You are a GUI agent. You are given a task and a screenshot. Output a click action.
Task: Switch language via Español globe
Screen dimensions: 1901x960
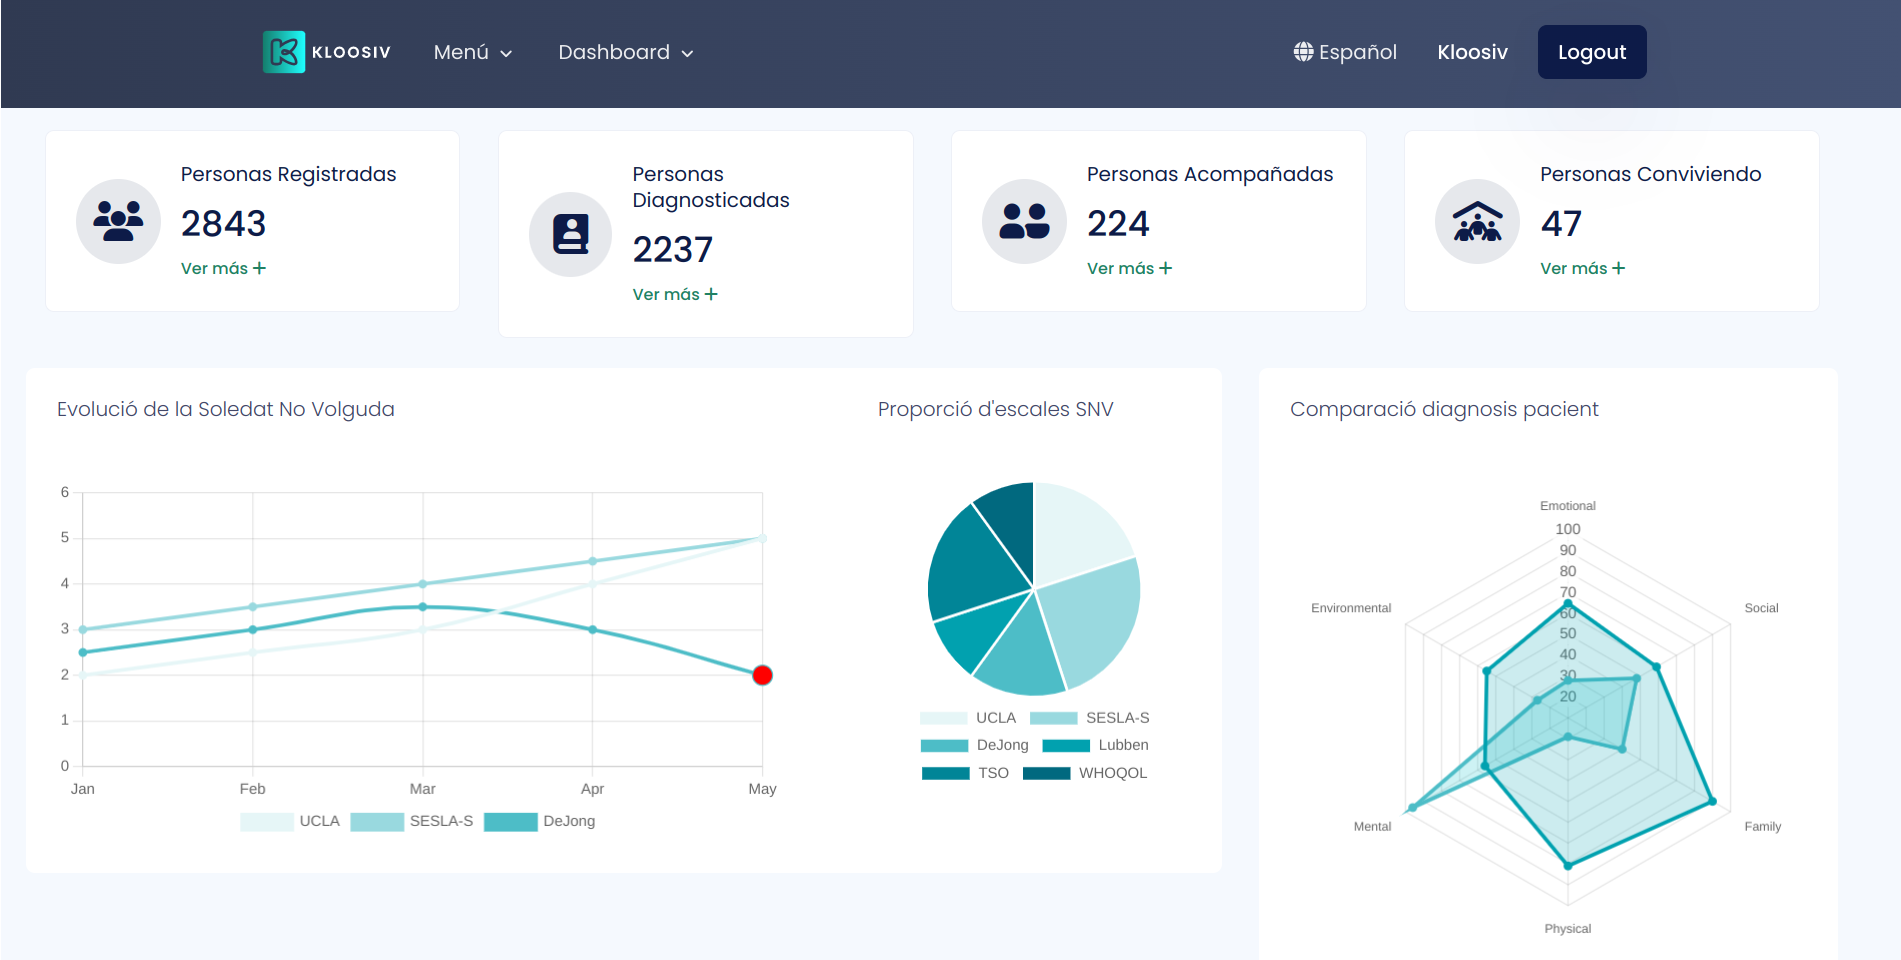(1345, 52)
